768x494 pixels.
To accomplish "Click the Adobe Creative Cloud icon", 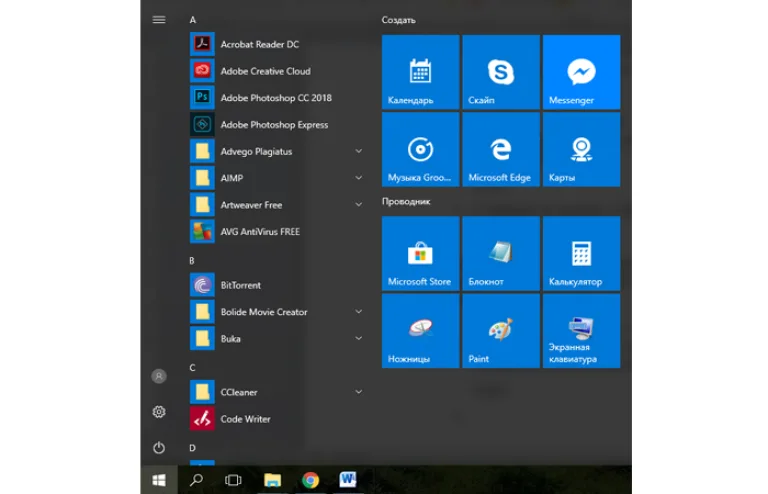I will click(202, 71).
